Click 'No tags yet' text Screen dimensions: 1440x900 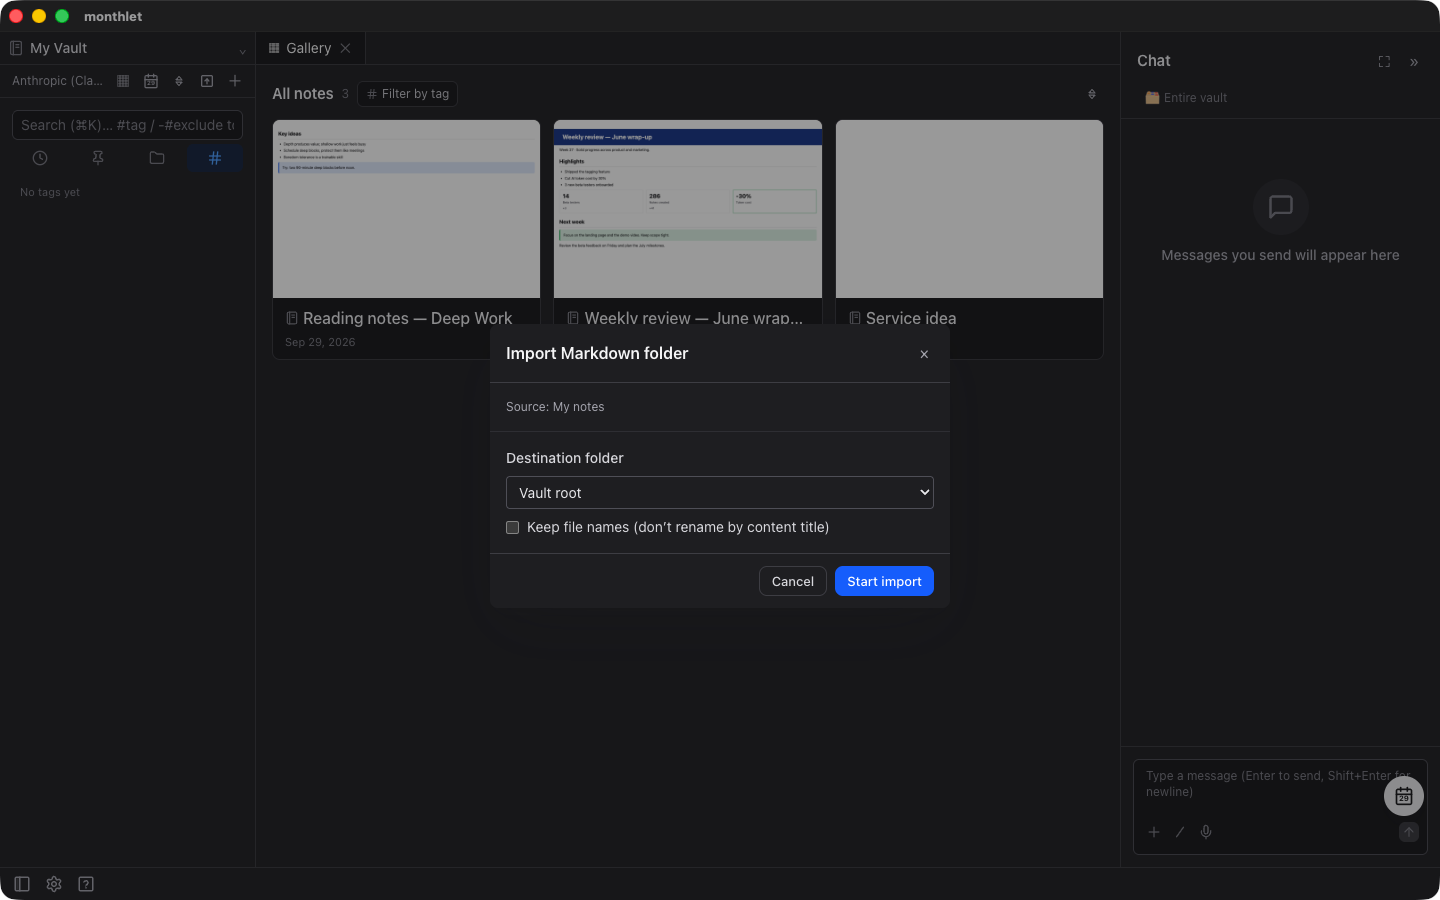pos(50,192)
